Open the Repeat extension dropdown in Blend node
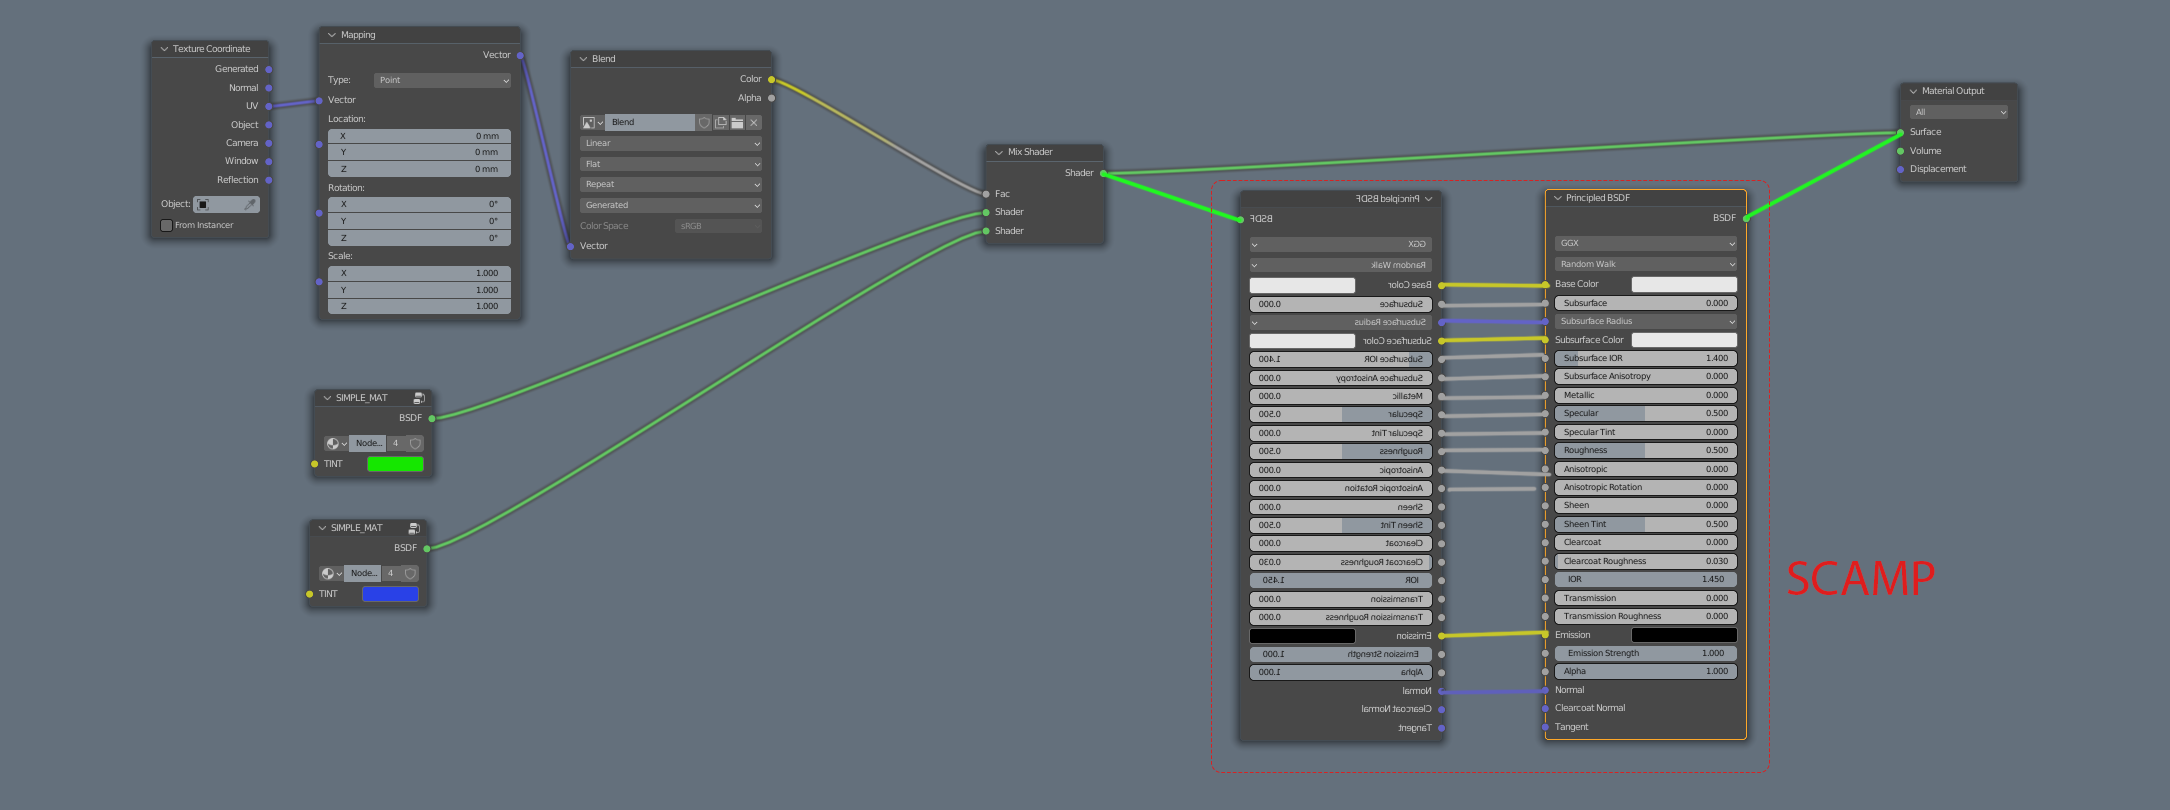Image resolution: width=2170 pixels, height=810 pixels. coord(671,185)
